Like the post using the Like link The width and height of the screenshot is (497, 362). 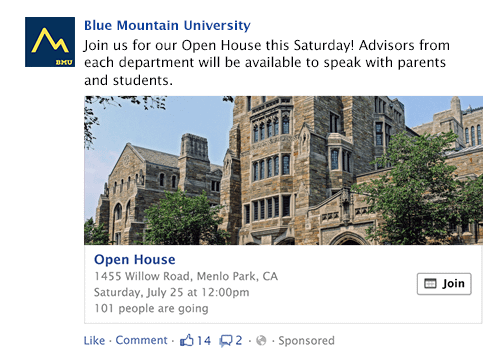click(x=94, y=341)
